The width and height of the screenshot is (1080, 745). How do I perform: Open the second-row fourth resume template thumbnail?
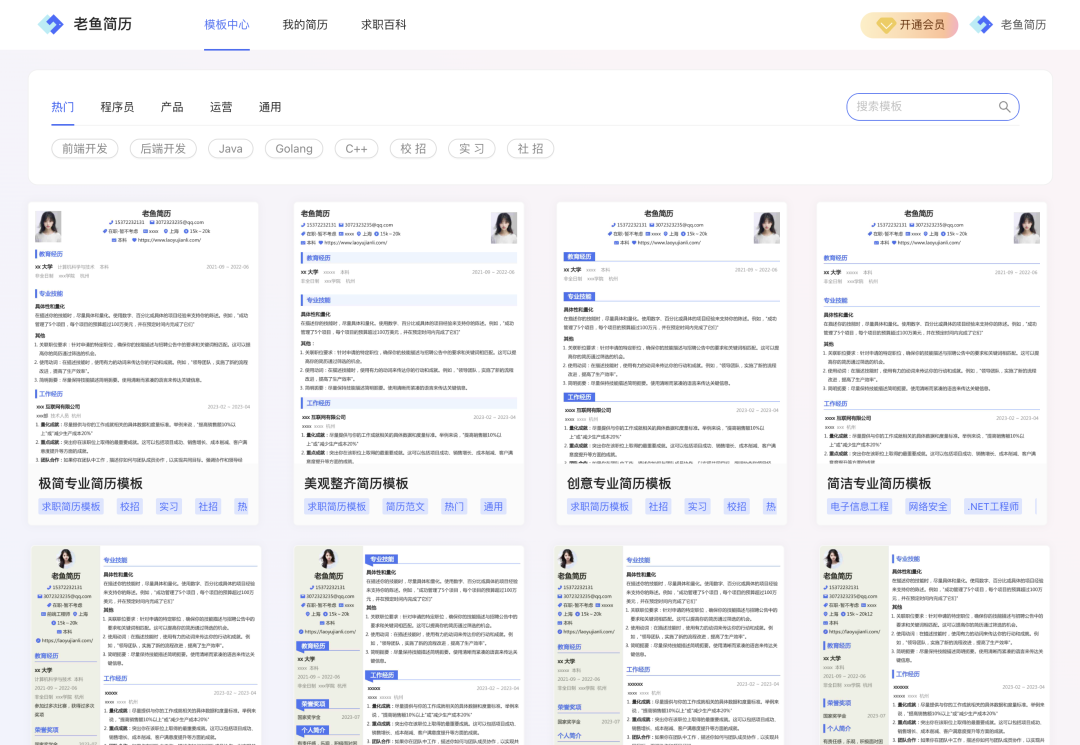(935, 645)
